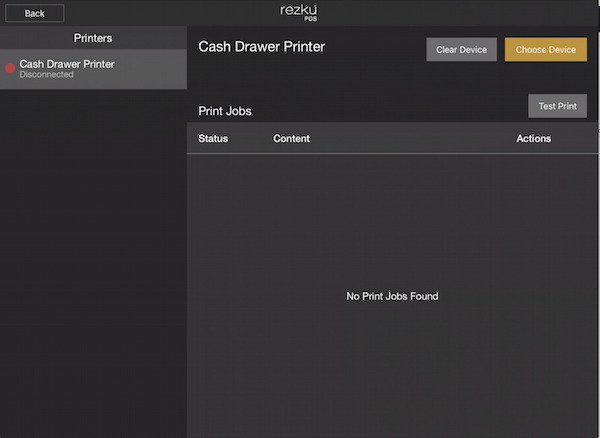
Task: Click the Cash Drawer Printer page title
Action: [x=261, y=47]
